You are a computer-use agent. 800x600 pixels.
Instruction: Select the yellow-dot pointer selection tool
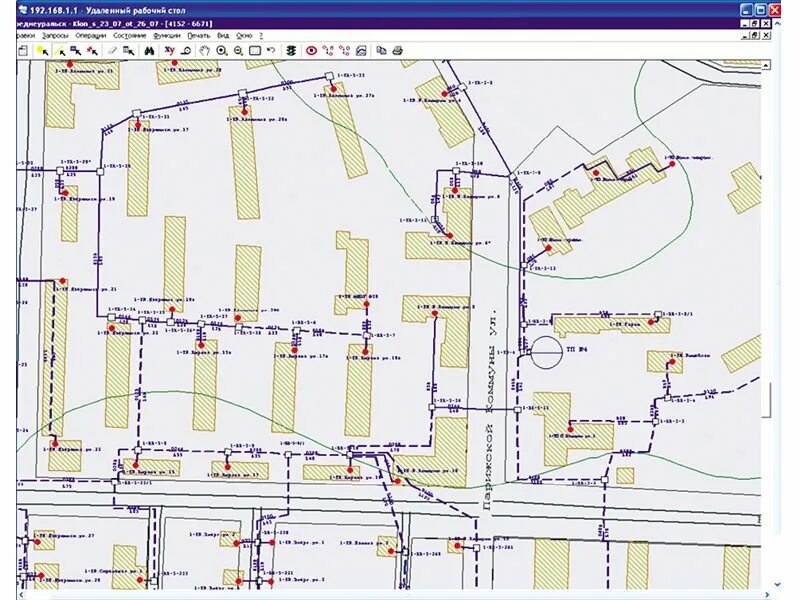pos(42,51)
